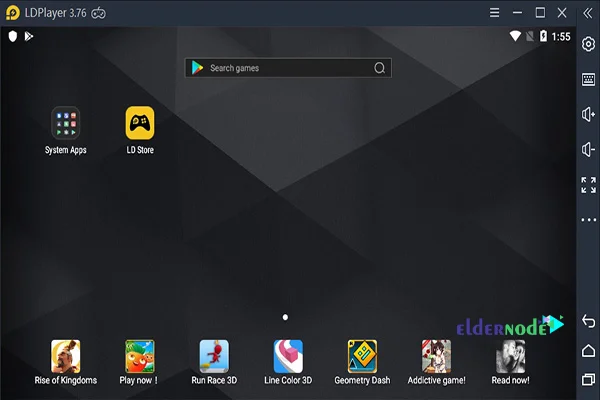Open the Addictive game! shortcut
600x400 pixels.
436,356
